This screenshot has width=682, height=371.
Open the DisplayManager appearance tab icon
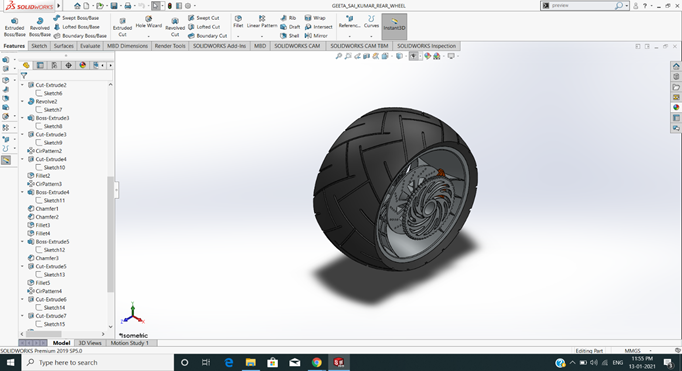(x=82, y=65)
